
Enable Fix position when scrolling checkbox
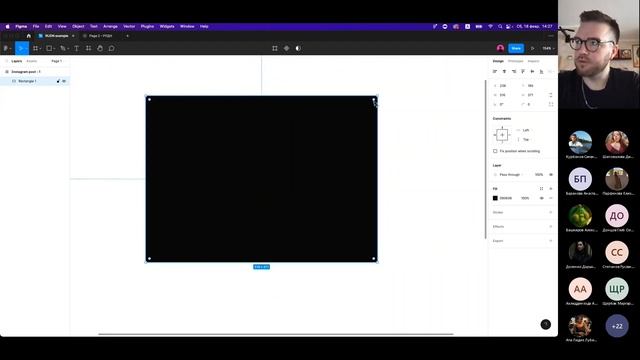pos(495,151)
